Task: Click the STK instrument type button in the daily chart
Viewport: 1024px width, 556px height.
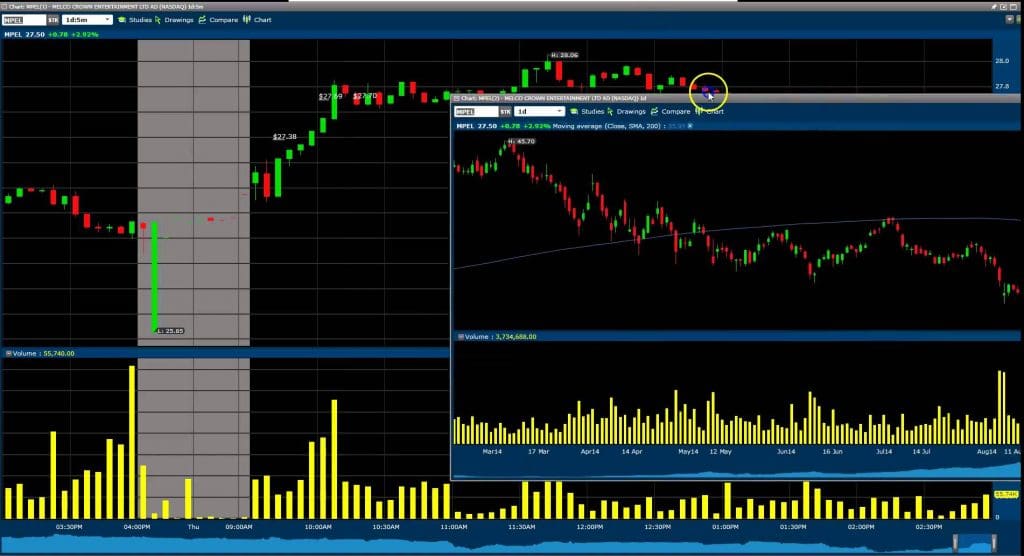Action: coord(505,111)
